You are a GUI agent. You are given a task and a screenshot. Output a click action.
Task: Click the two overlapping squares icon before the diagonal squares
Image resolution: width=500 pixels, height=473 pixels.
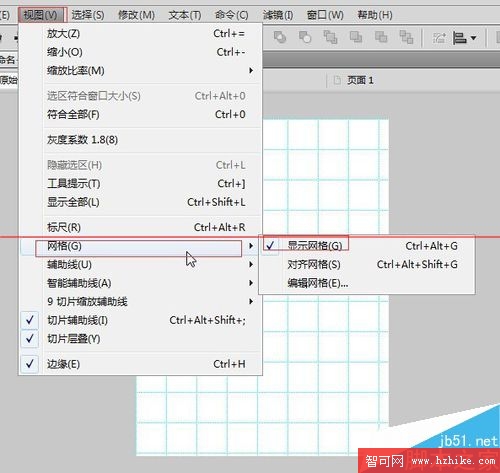click(381, 37)
